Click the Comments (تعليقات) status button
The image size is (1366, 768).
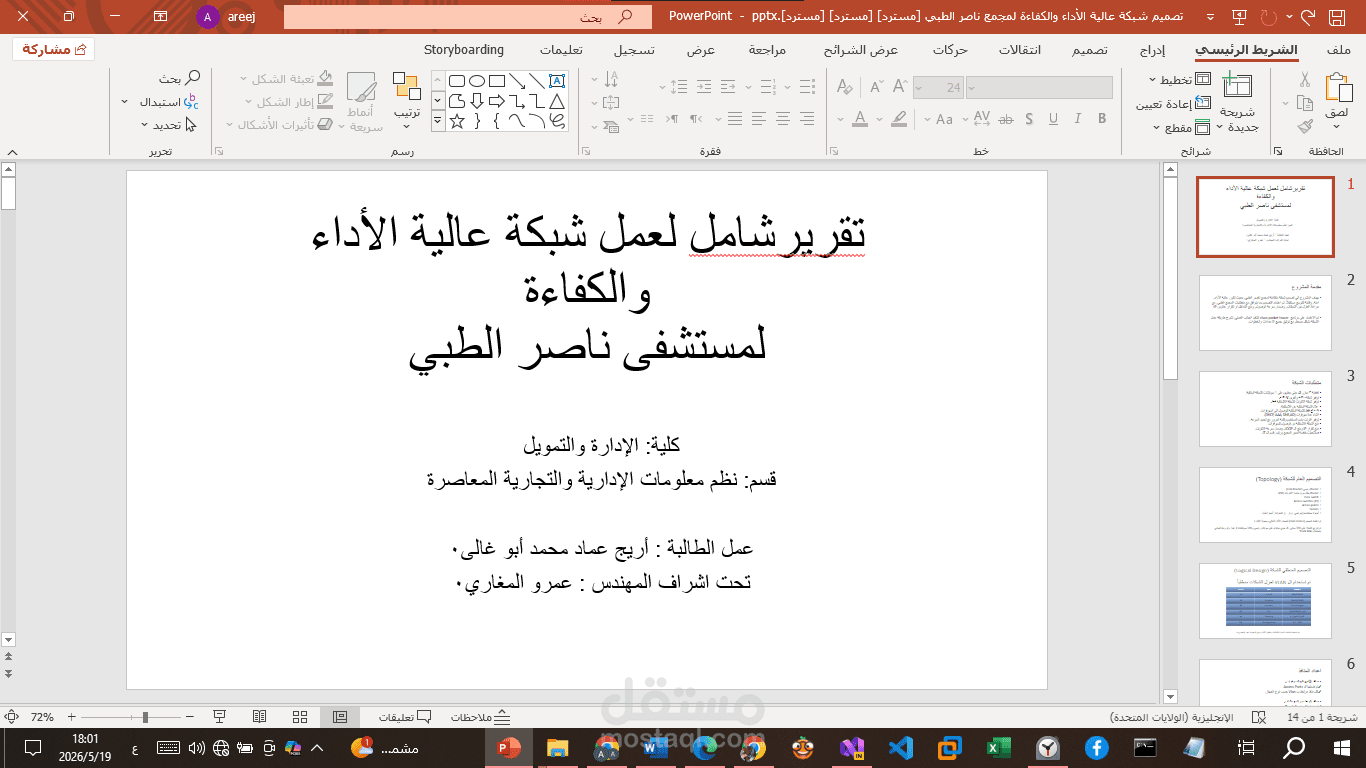point(404,717)
